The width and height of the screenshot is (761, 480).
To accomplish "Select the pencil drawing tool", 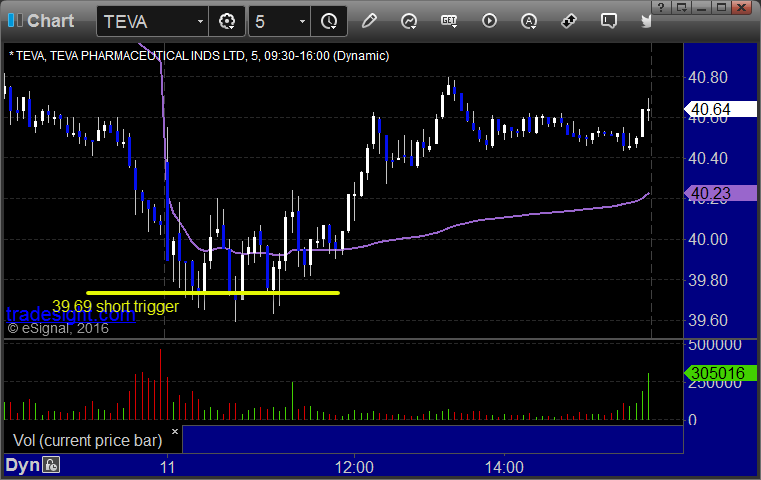I will point(369,21).
